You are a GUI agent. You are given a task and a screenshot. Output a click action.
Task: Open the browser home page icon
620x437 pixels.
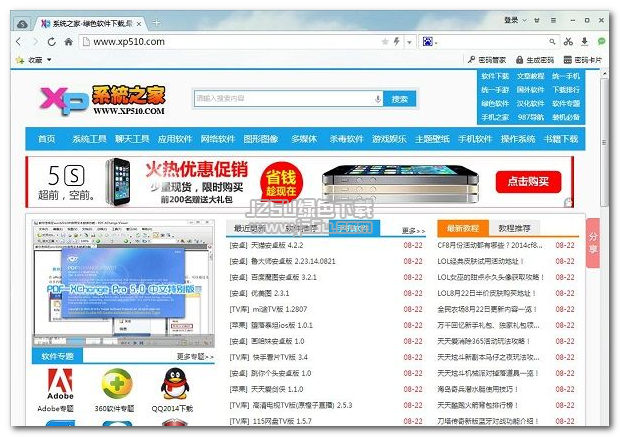click(x=68, y=42)
